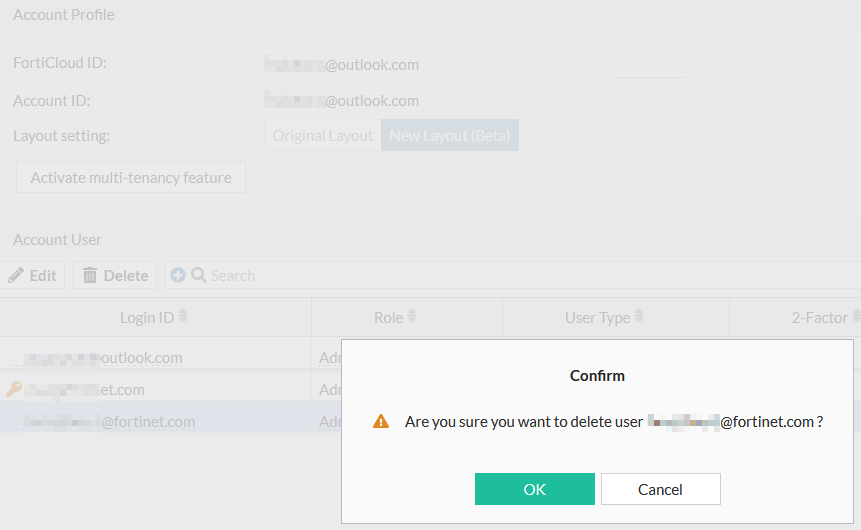Image resolution: width=861 pixels, height=530 pixels.
Task: Cancel the delete confirmation dialog
Action: click(660, 489)
